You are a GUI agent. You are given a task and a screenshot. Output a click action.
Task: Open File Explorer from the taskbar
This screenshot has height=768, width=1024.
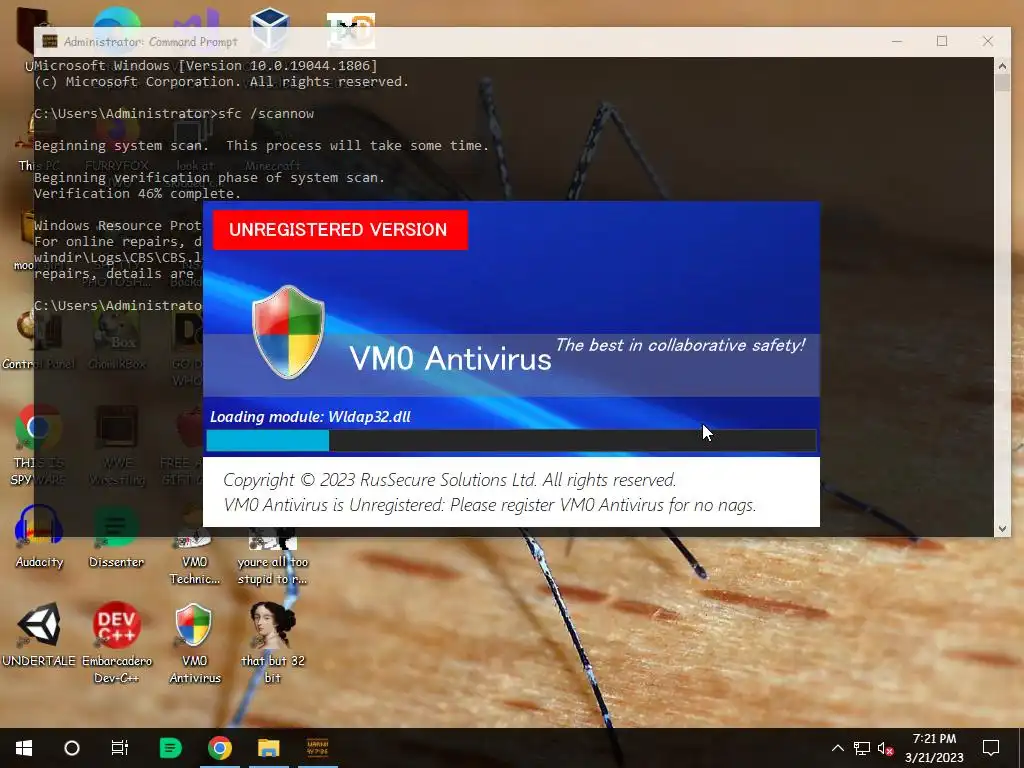tap(268, 748)
